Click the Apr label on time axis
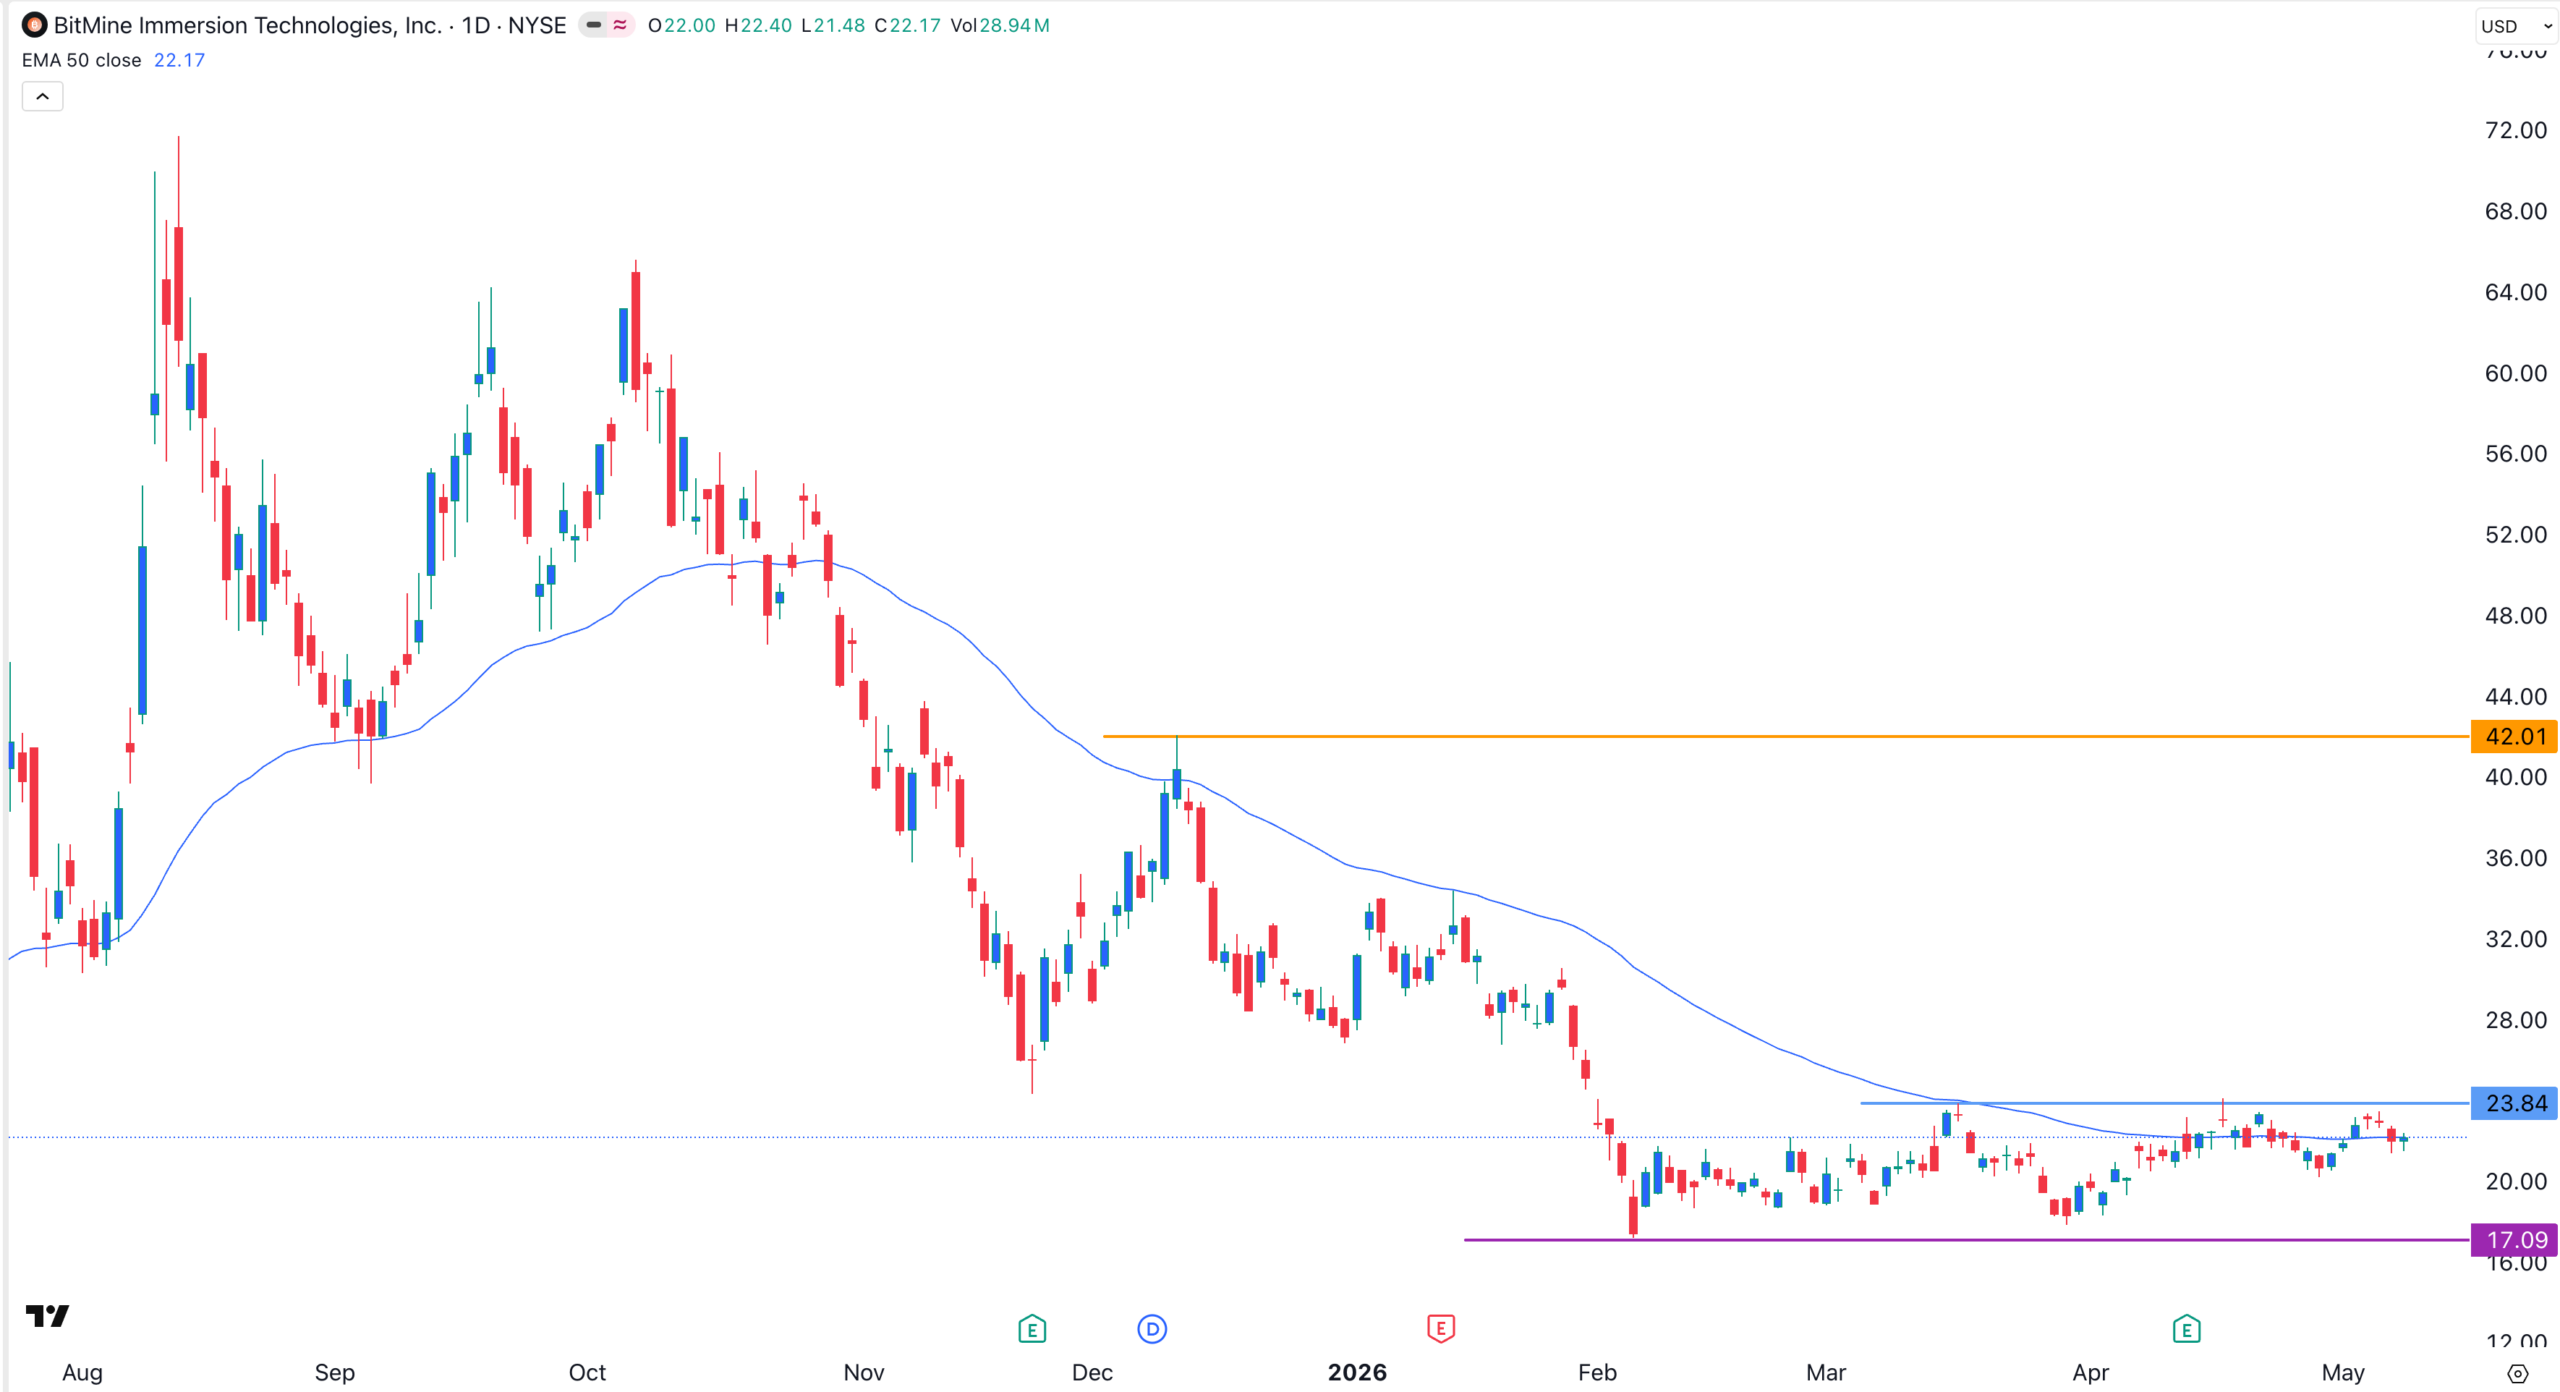 click(2090, 1372)
